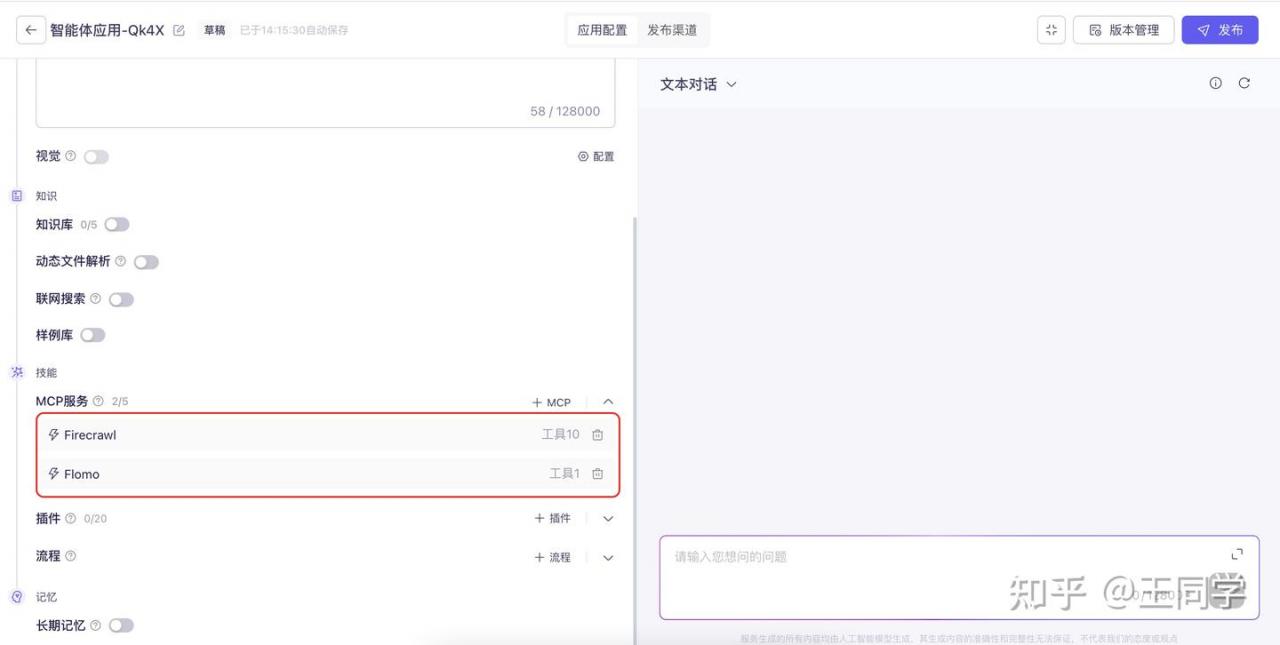Switch to 发布渠道 tab
Image resolution: width=1280 pixels, height=645 pixels.
coord(672,30)
